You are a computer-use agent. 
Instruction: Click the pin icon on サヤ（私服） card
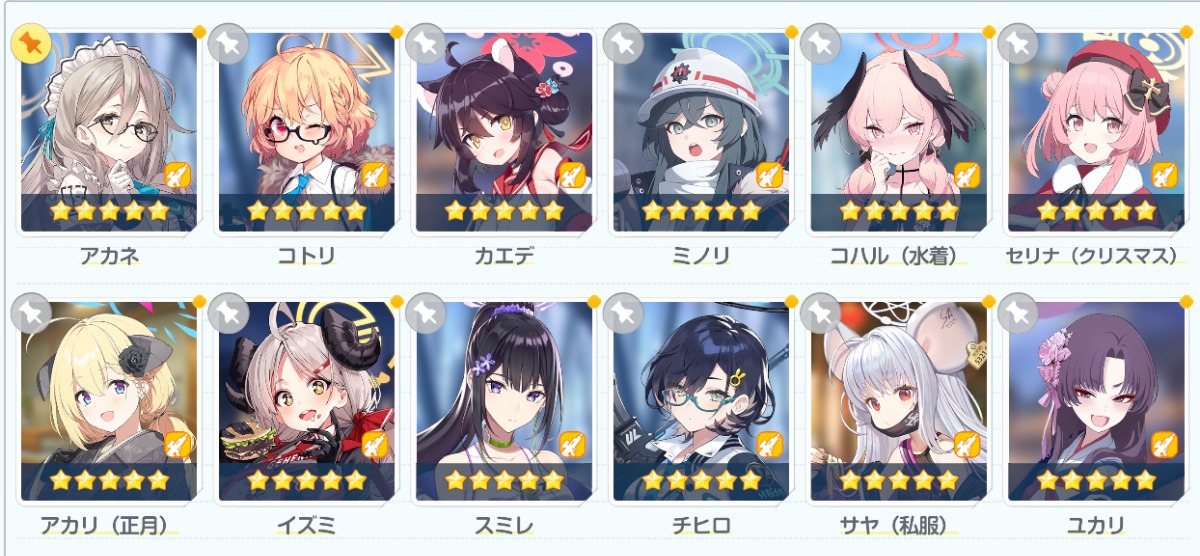point(821,313)
